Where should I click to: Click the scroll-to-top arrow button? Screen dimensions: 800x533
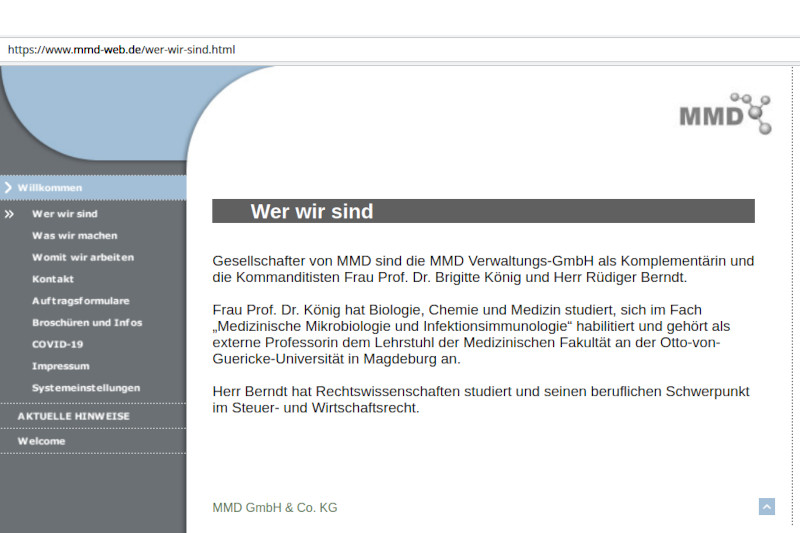(x=766, y=506)
